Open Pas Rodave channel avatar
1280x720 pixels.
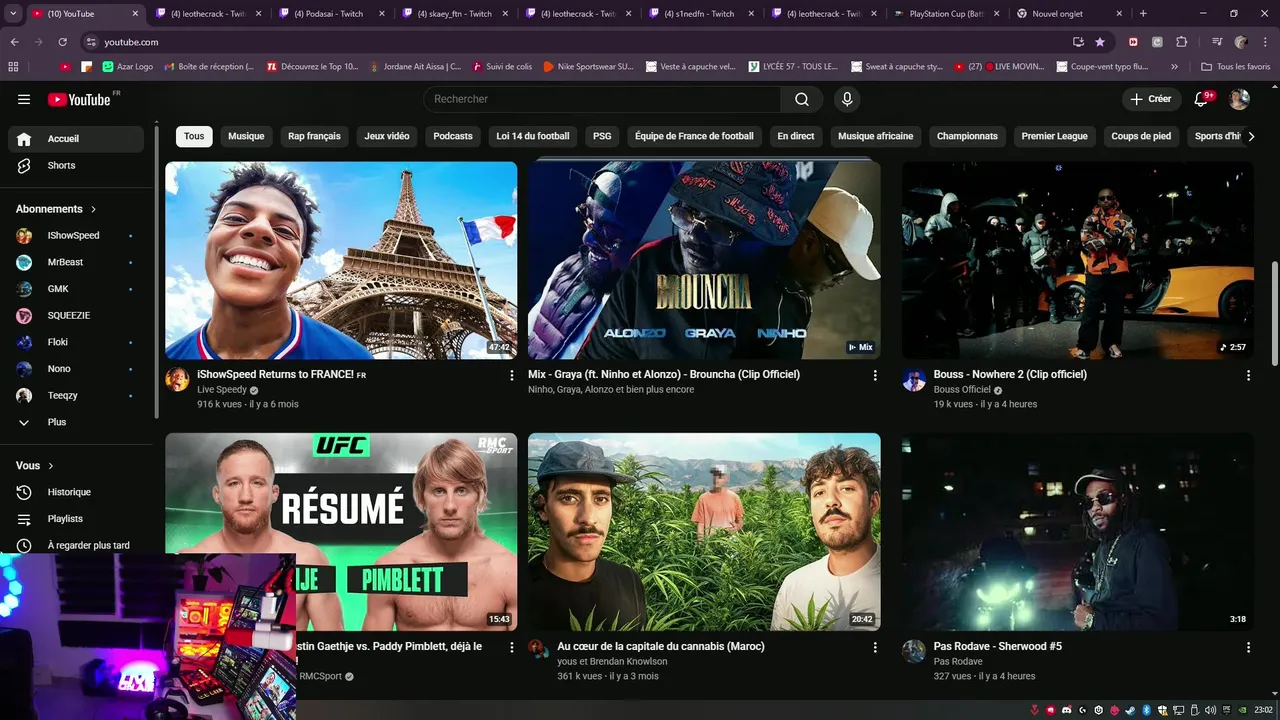point(914,651)
